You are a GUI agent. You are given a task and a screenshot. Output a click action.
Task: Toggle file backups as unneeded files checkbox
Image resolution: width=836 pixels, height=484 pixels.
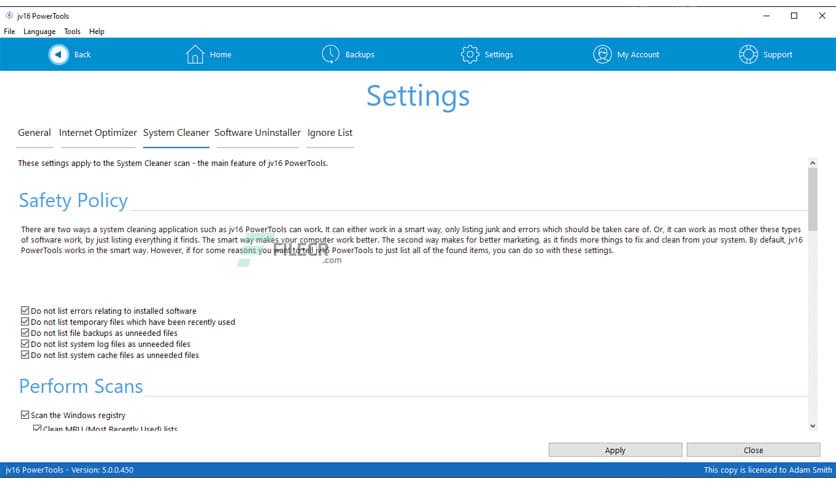coord(25,333)
